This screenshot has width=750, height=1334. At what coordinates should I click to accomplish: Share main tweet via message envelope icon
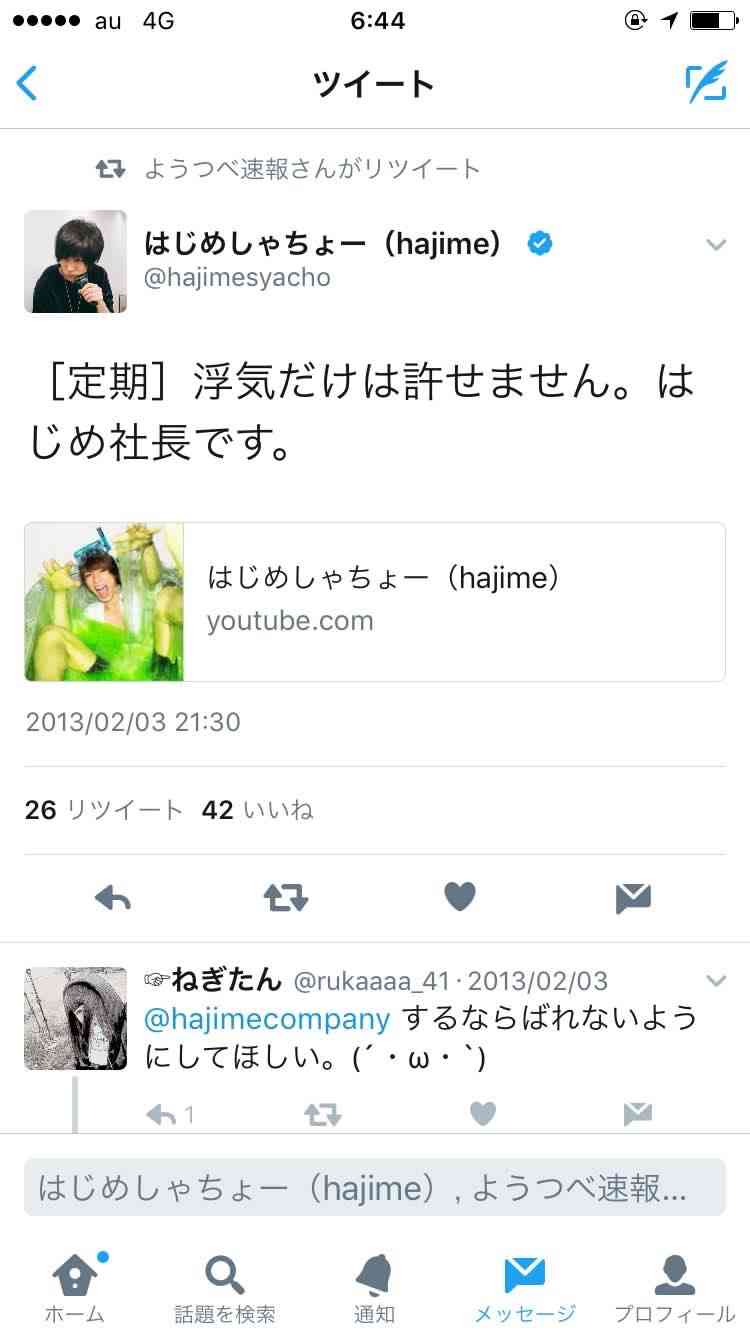pyautogui.click(x=633, y=898)
